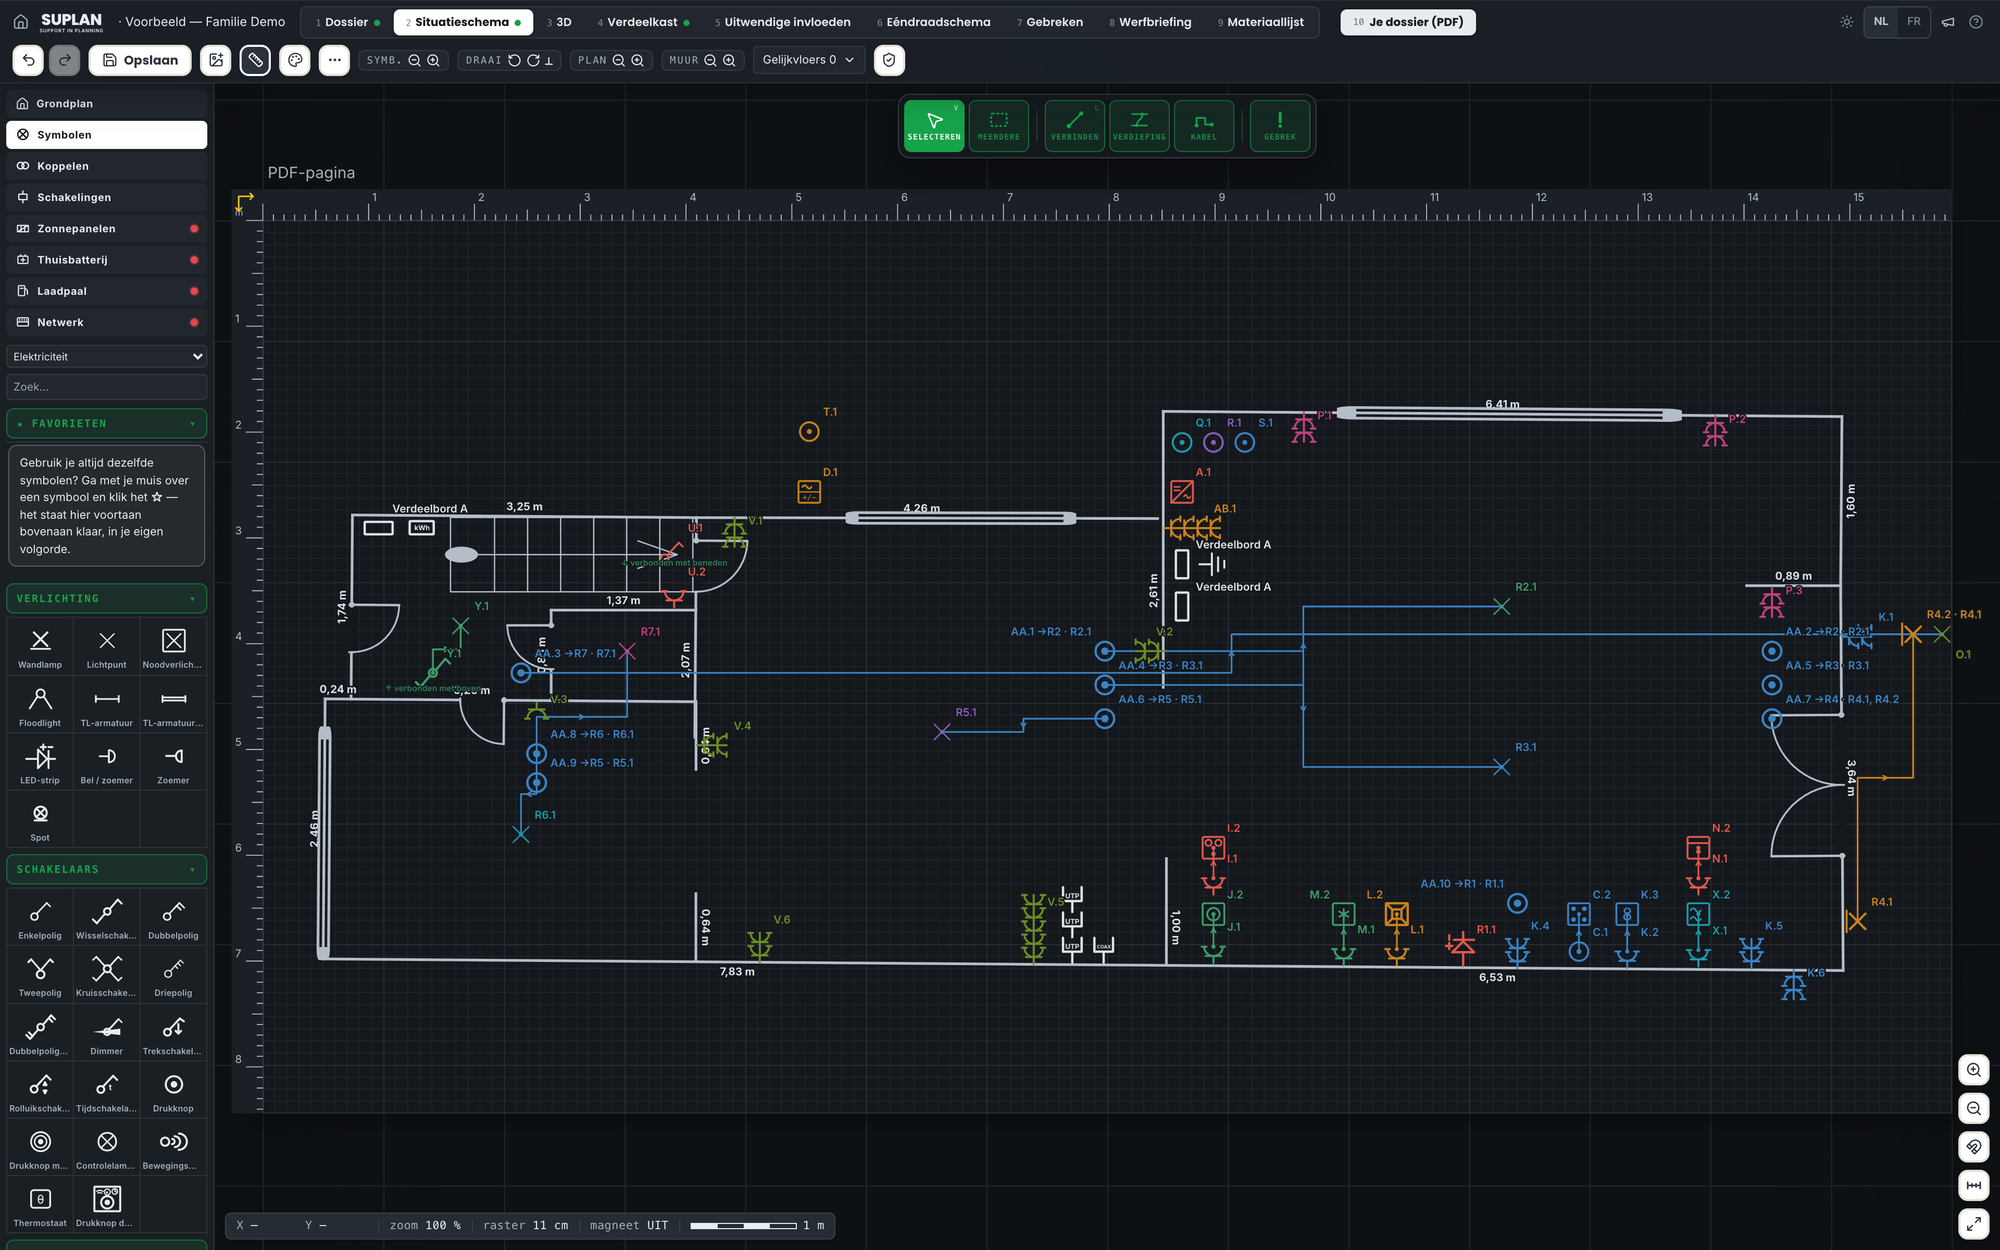Switch language to NL

click(x=1881, y=22)
